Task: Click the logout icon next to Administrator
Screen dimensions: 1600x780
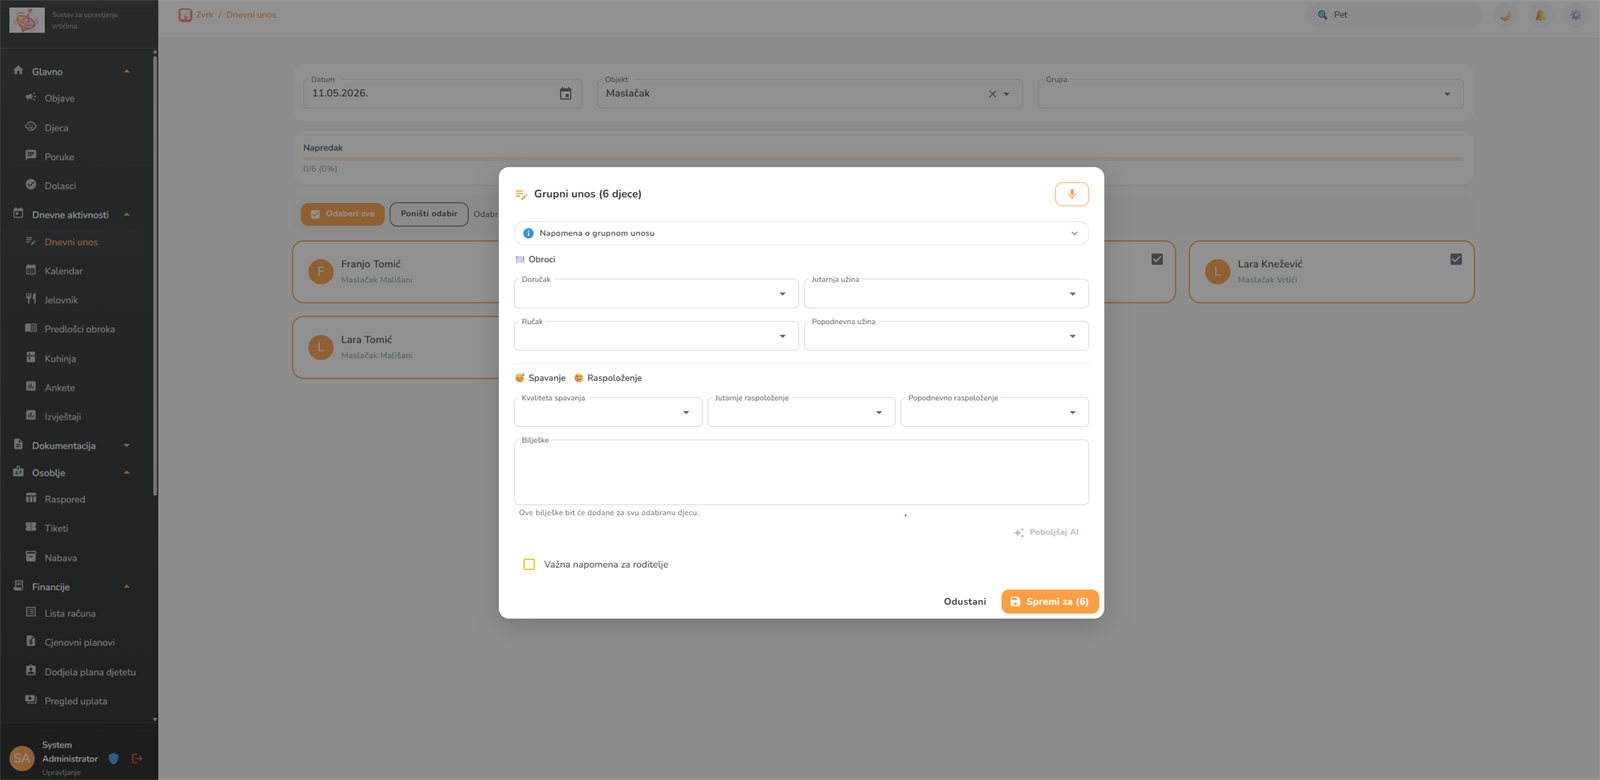Action: coord(137,759)
